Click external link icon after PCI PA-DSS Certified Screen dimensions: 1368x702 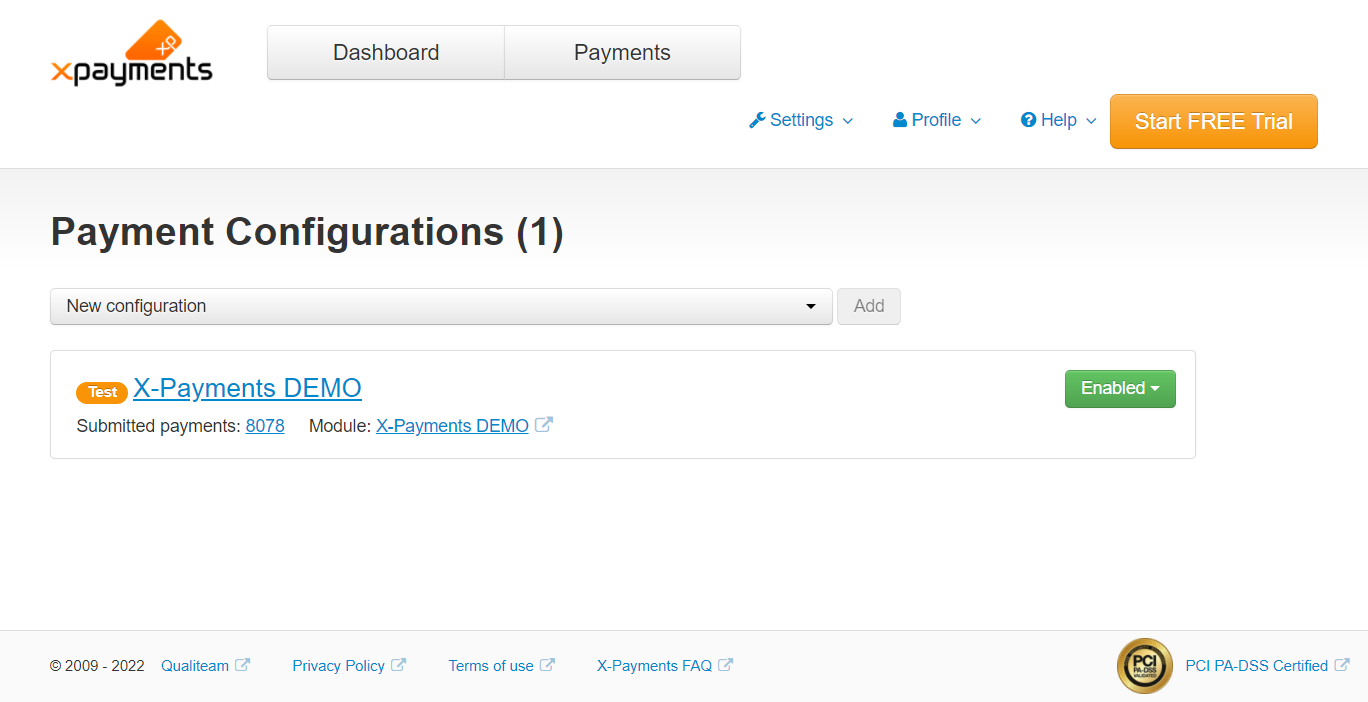pos(1342,665)
